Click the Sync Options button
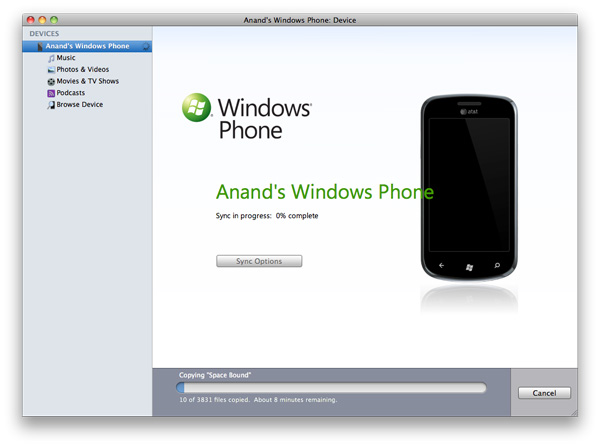 click(259, 261)
